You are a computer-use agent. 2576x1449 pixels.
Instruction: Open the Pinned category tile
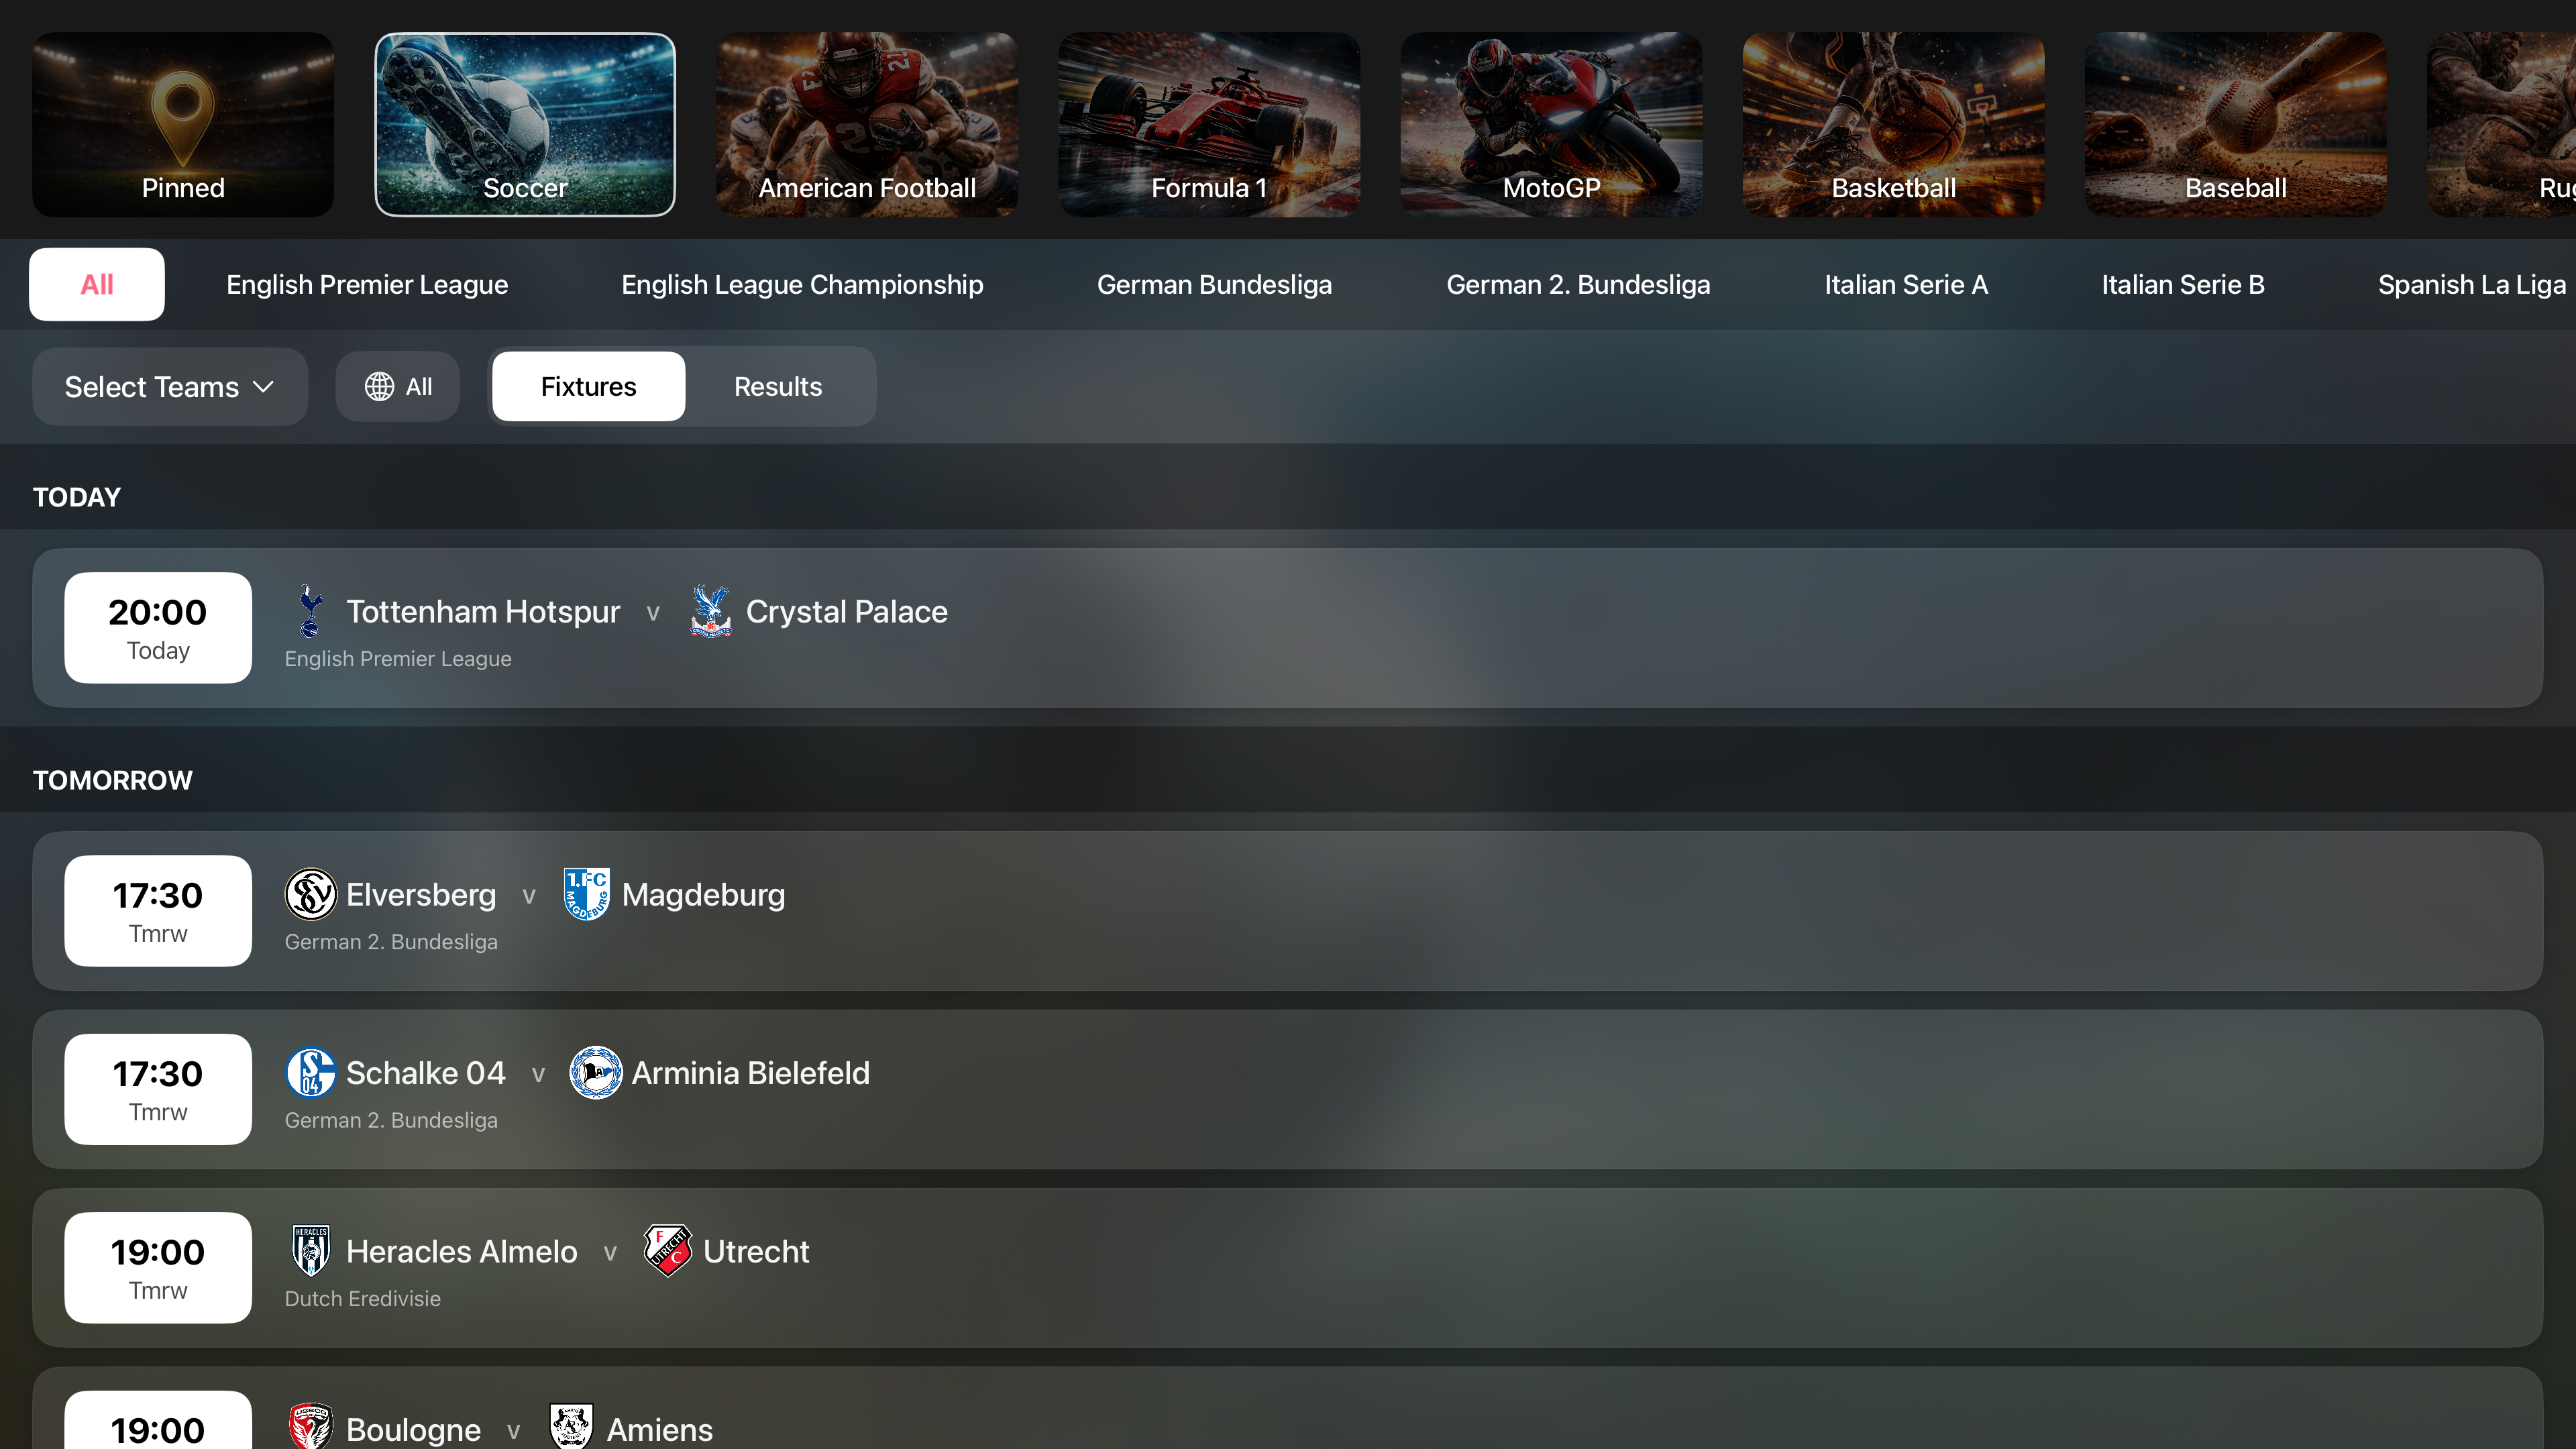coord(183,125)
